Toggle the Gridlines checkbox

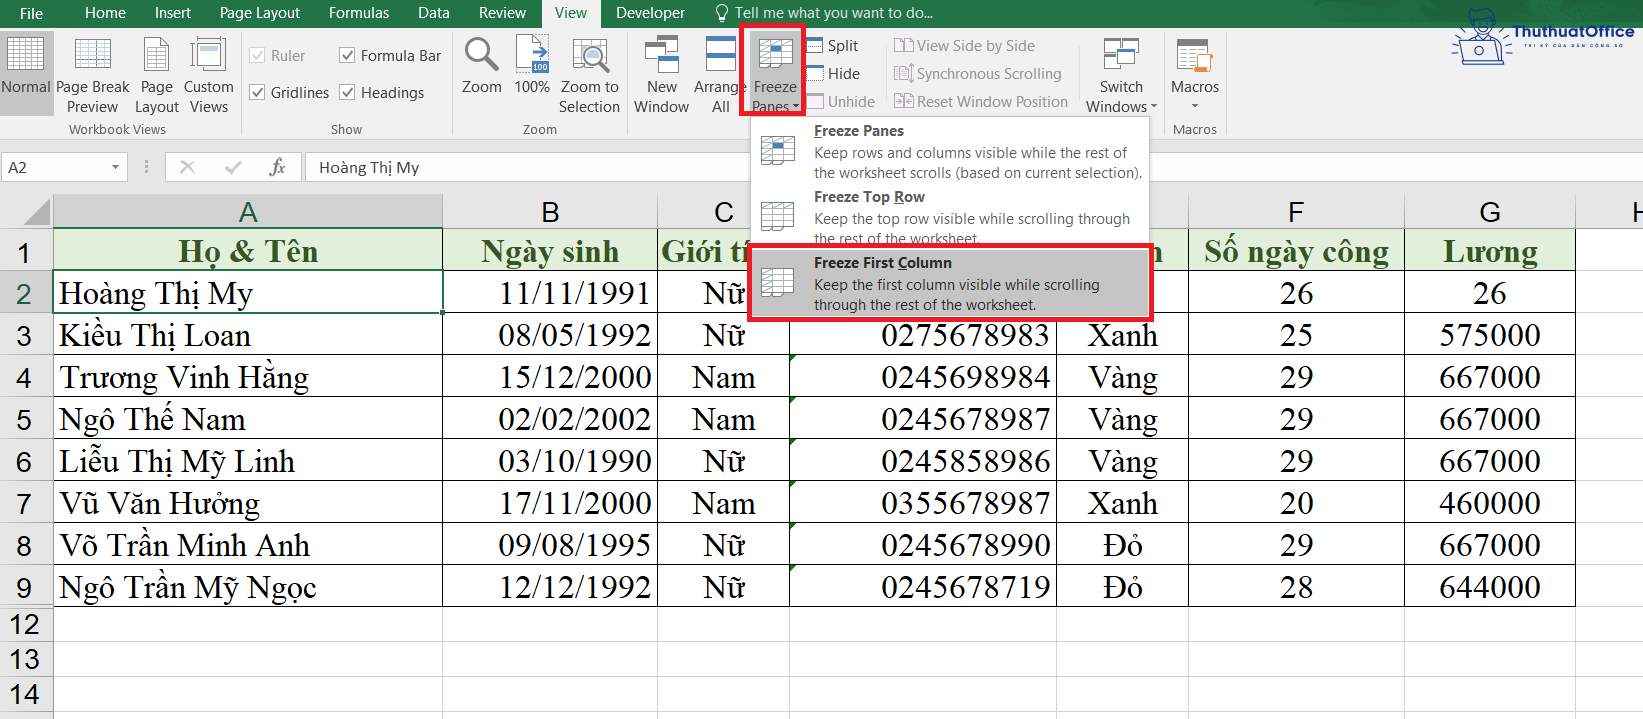257,93
